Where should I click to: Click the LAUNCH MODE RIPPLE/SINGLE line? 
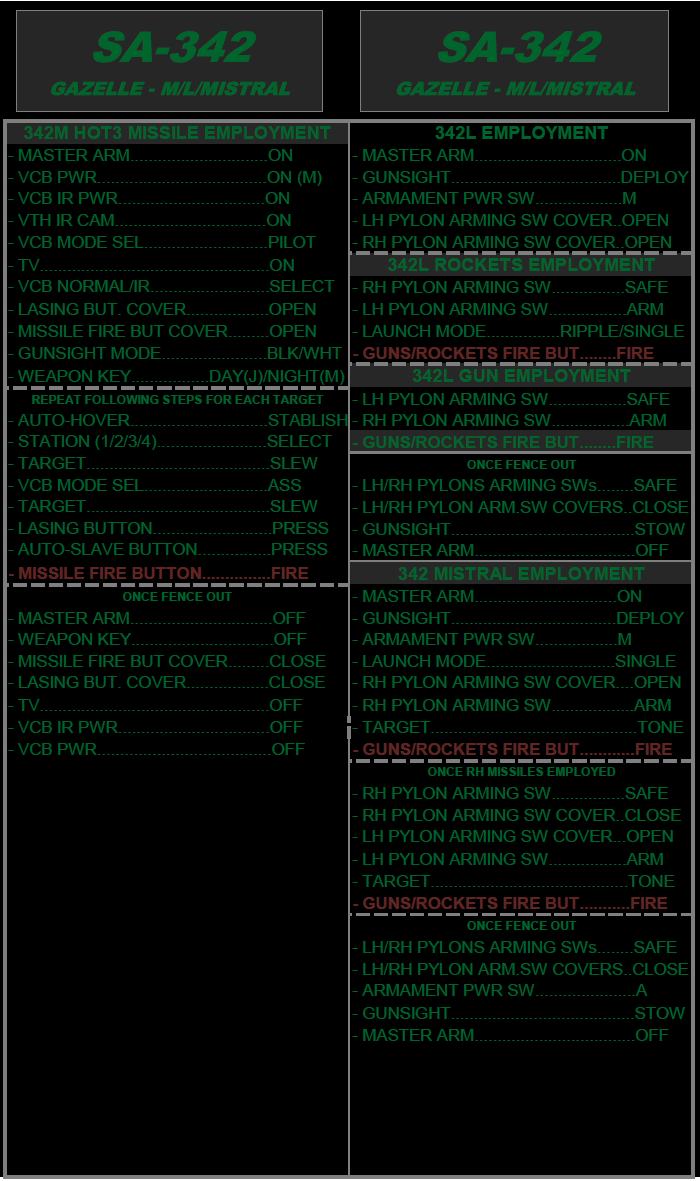coord(520,331)
